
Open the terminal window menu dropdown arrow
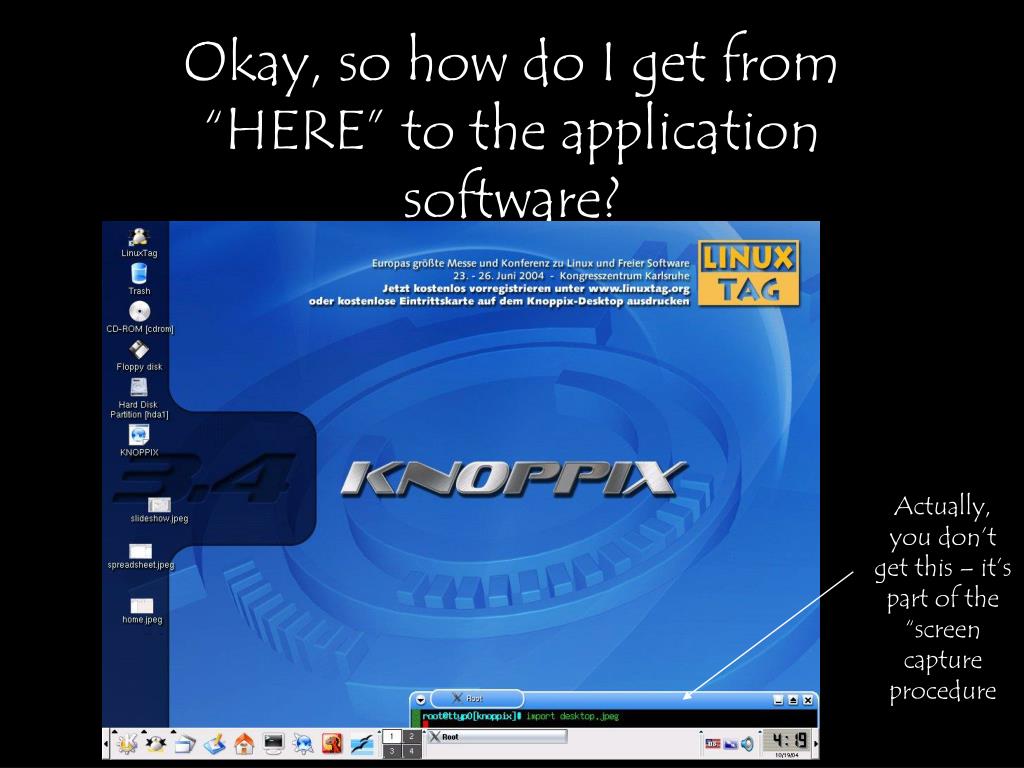(421, 699)
